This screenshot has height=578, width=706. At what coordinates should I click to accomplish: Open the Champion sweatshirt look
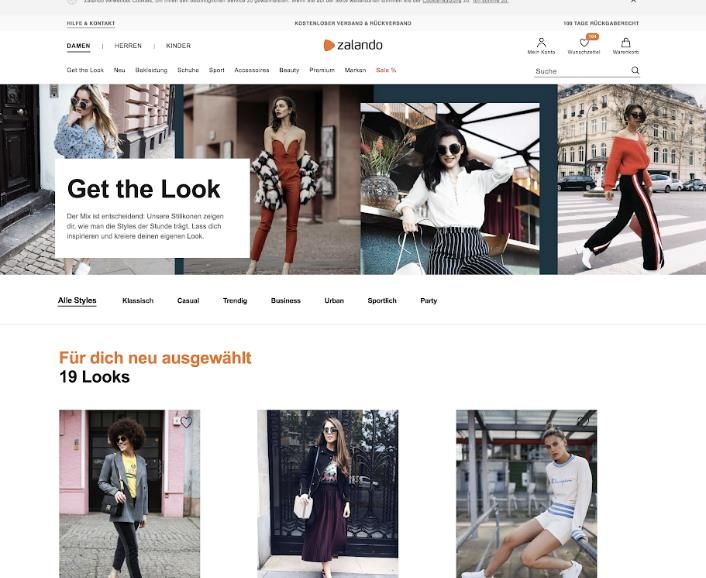tap(526, 493)
